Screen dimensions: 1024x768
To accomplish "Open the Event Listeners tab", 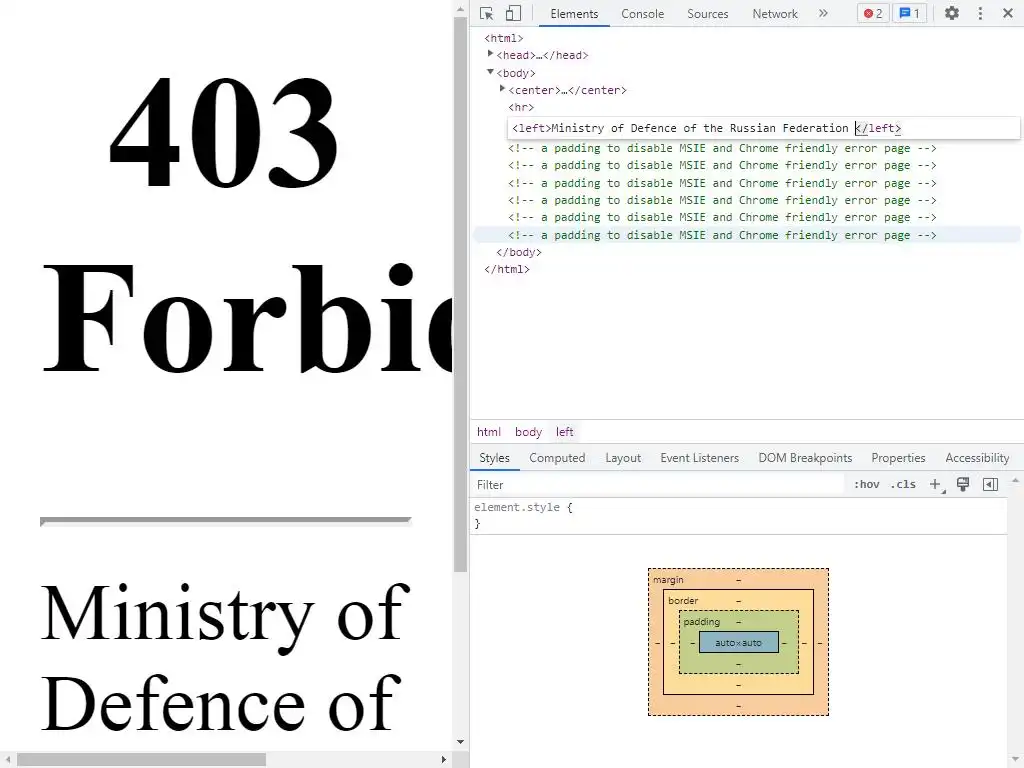I will [x=699, y=458].
